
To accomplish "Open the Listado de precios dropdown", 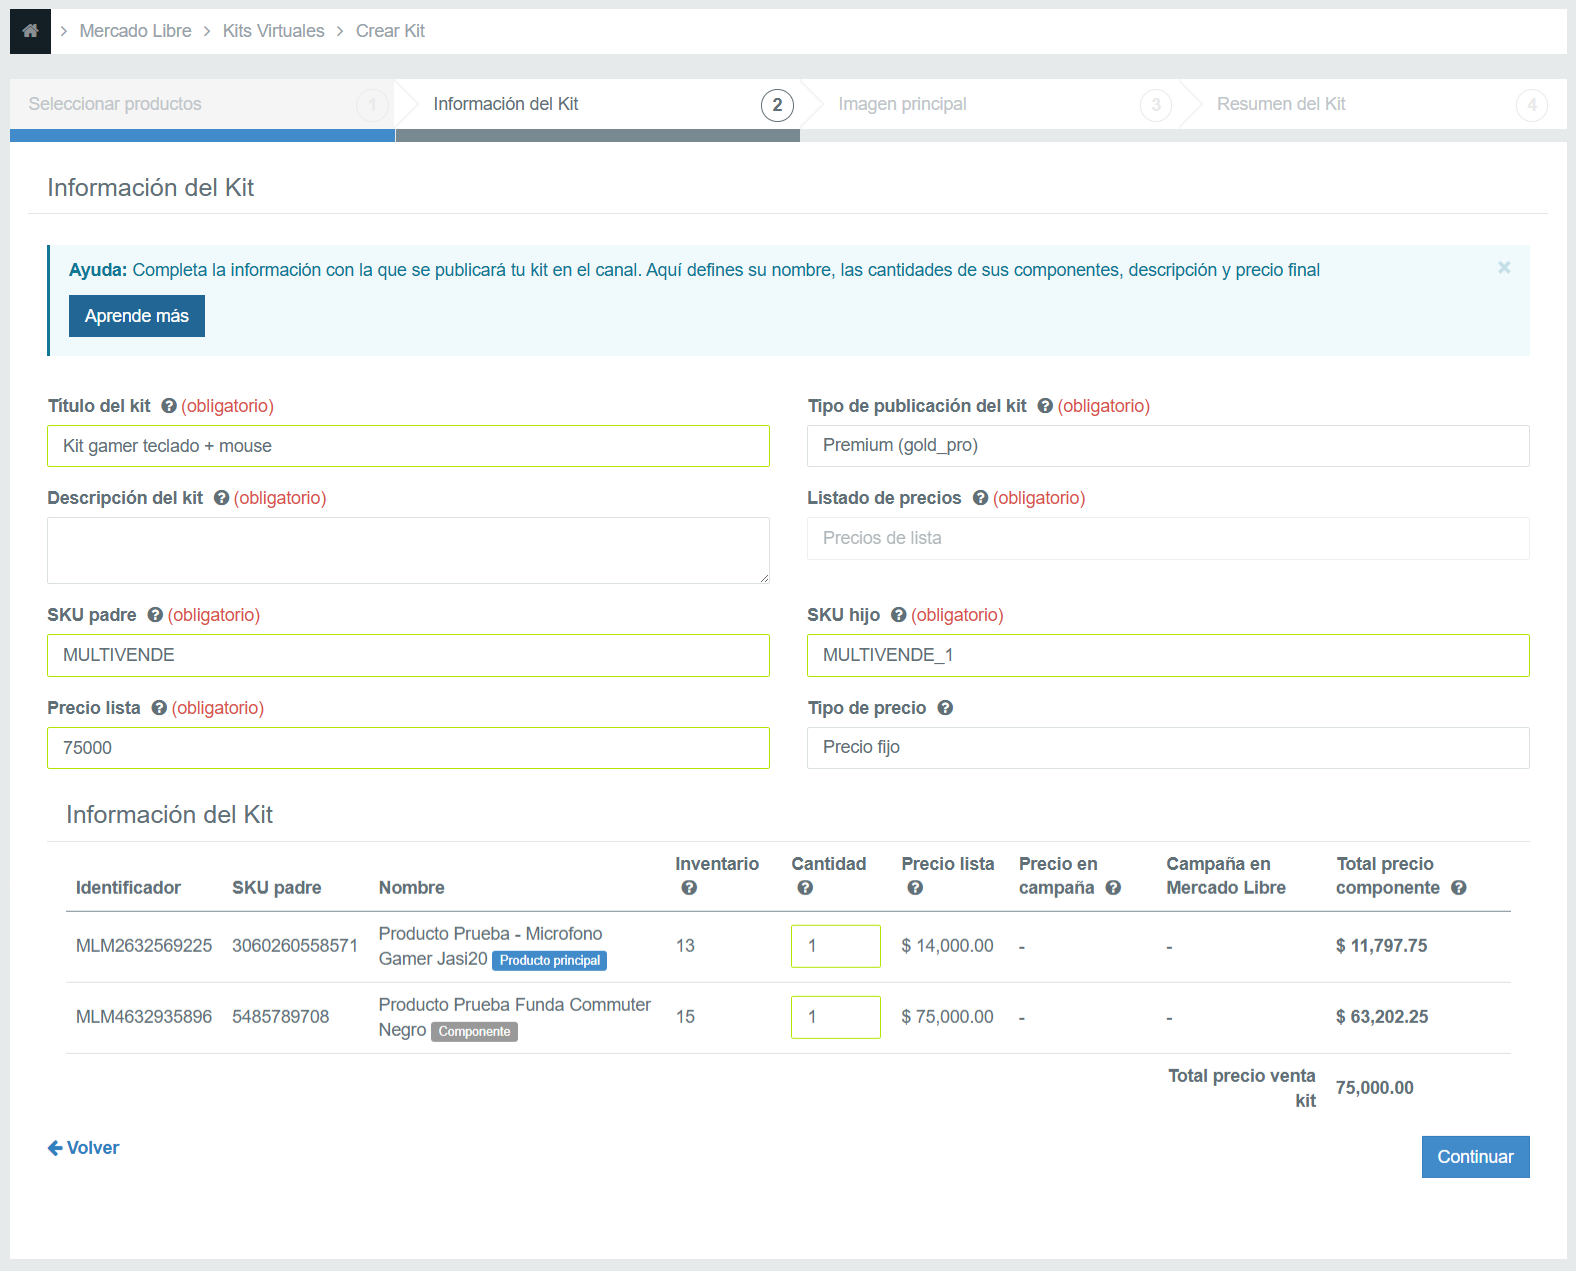I will (1167, 539).
